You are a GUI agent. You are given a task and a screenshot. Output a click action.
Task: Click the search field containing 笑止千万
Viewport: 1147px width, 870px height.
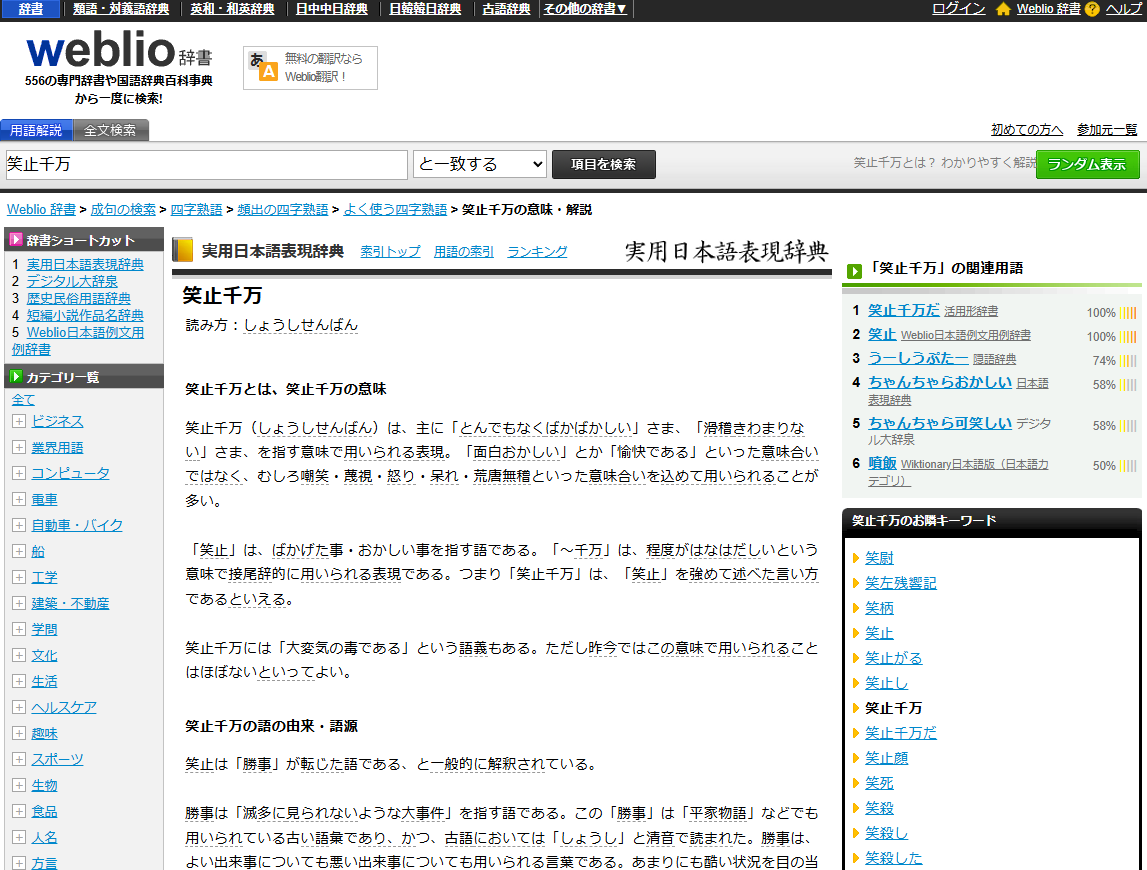point(206,165)
